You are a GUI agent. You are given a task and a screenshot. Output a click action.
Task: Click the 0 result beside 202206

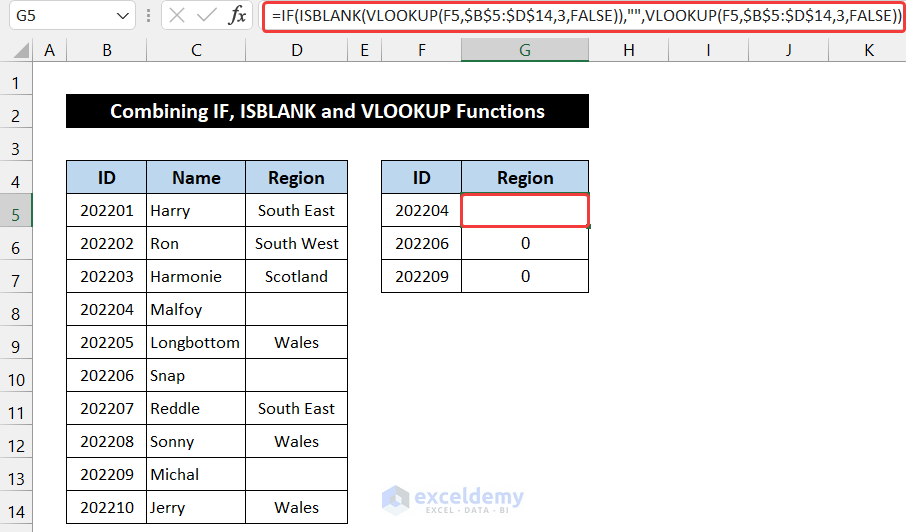click(525, 243)
